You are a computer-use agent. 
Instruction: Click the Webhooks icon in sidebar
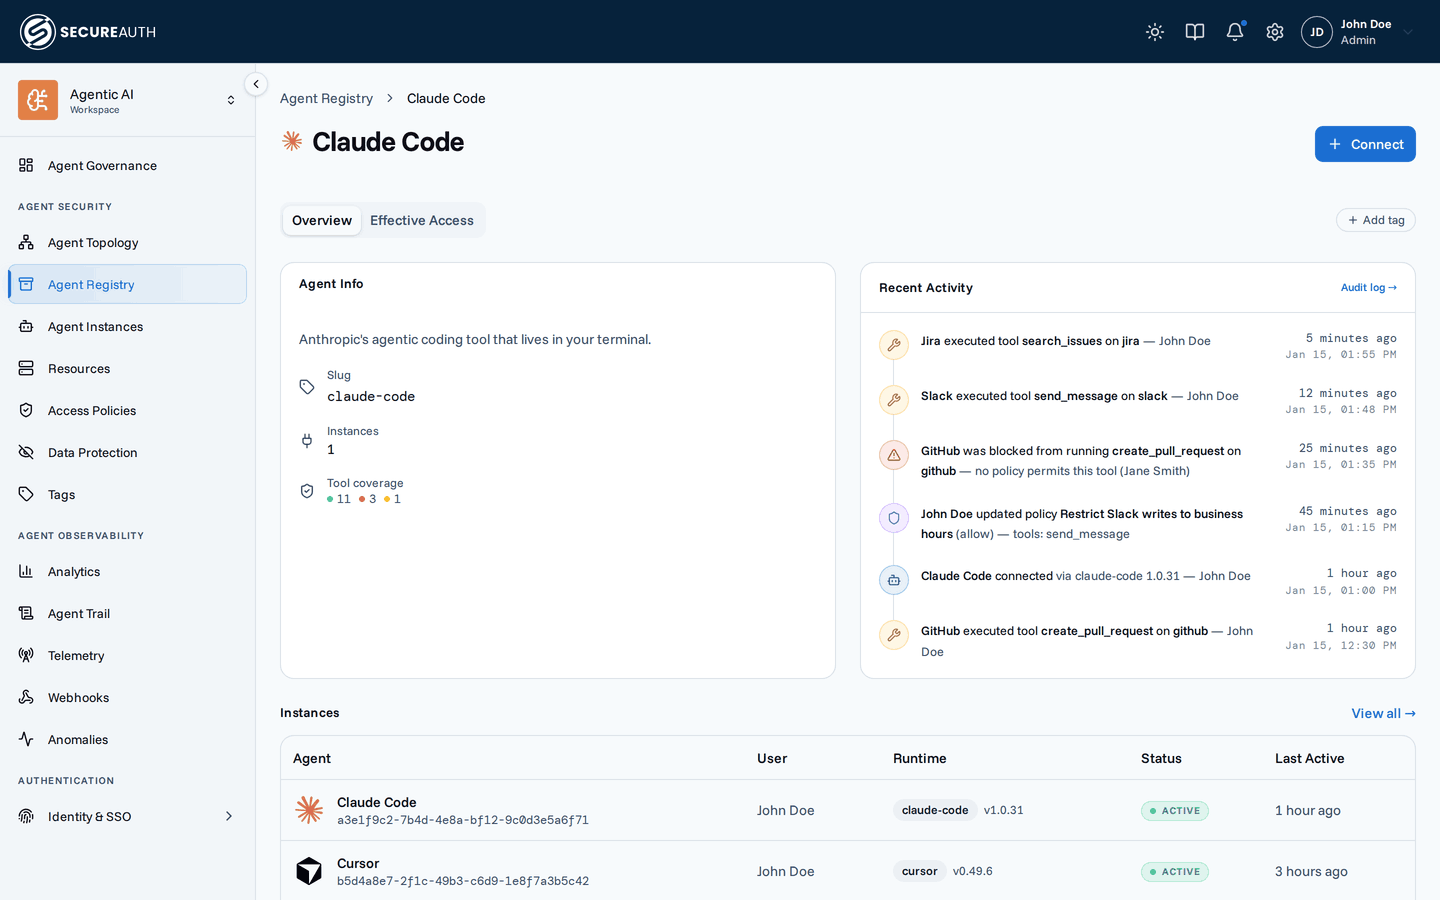tap(26, 698)
